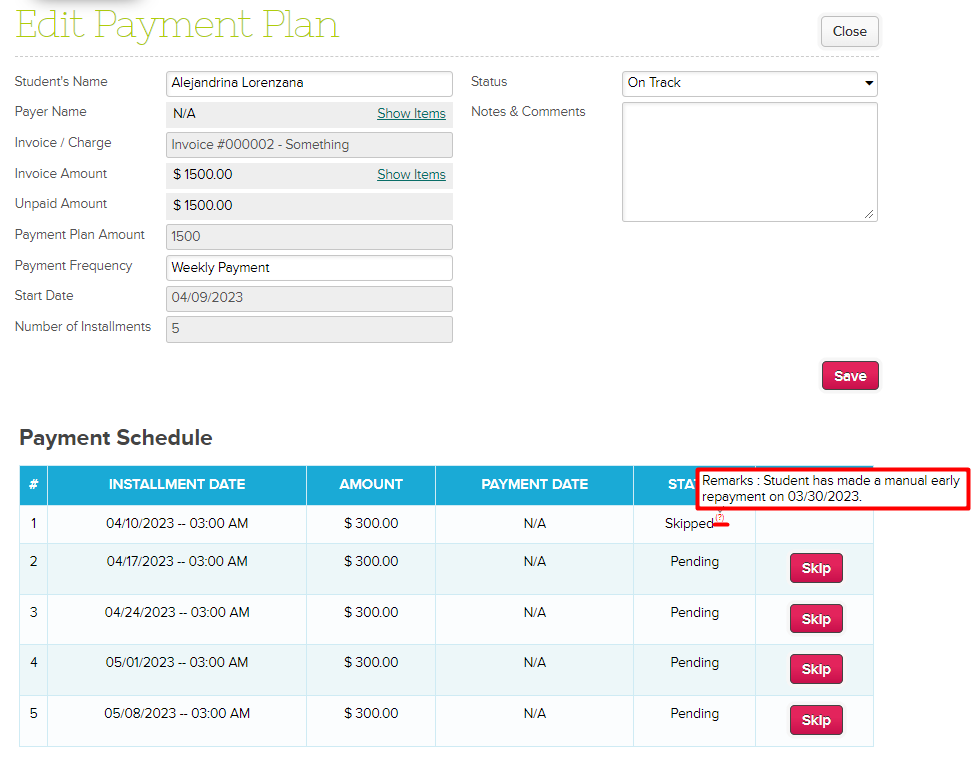Click into the Notes & Comments textarea
The width and height of the screenshot is (978, 759).
pyautogui.click(x=749, y=161)
